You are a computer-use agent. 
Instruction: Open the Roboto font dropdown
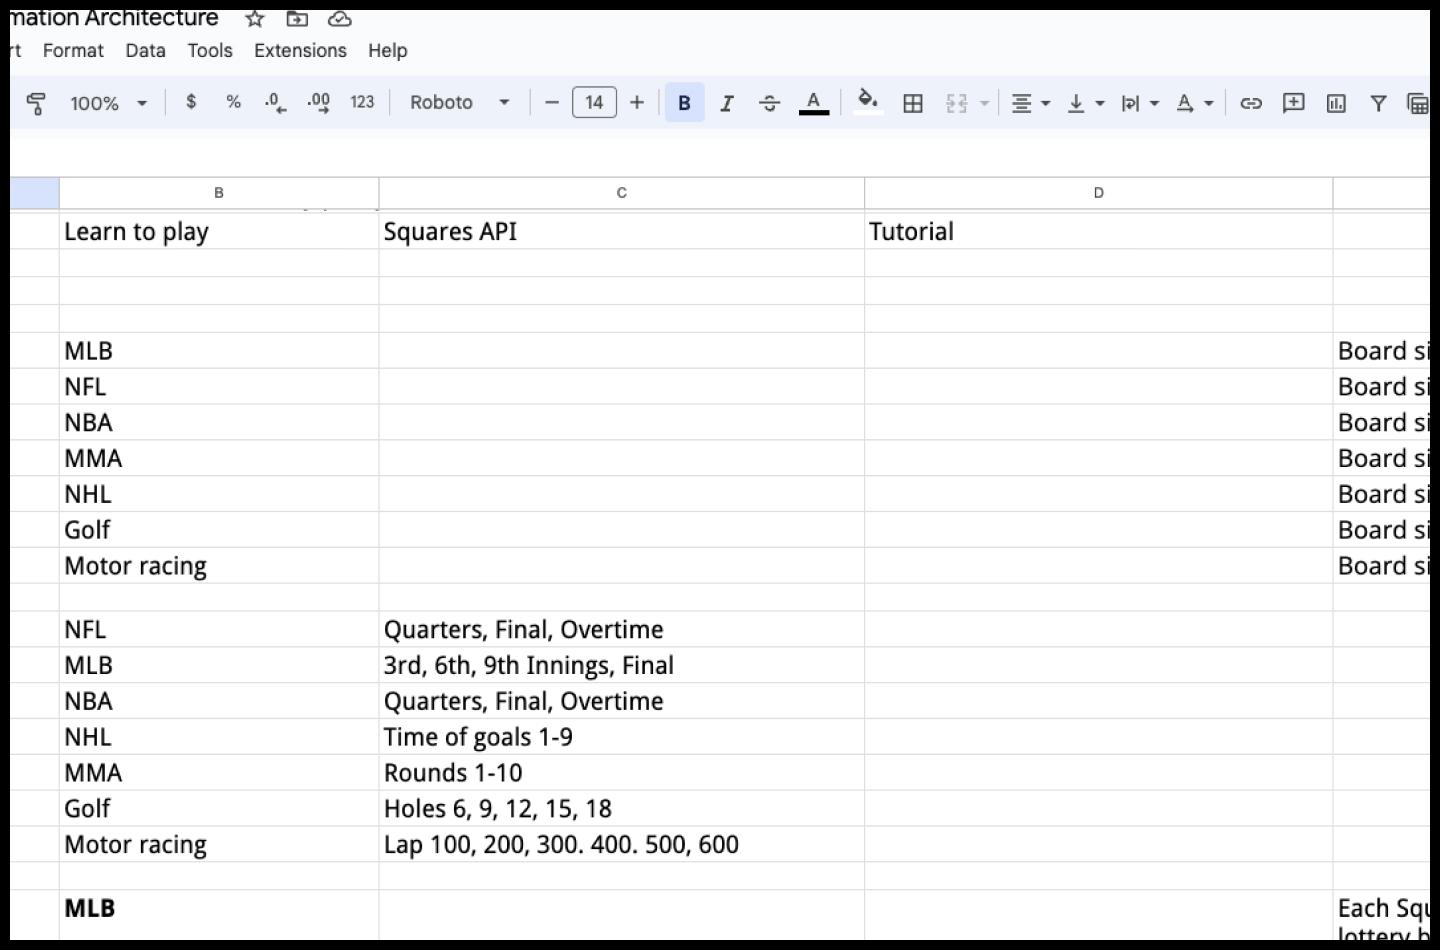point(459,102)
